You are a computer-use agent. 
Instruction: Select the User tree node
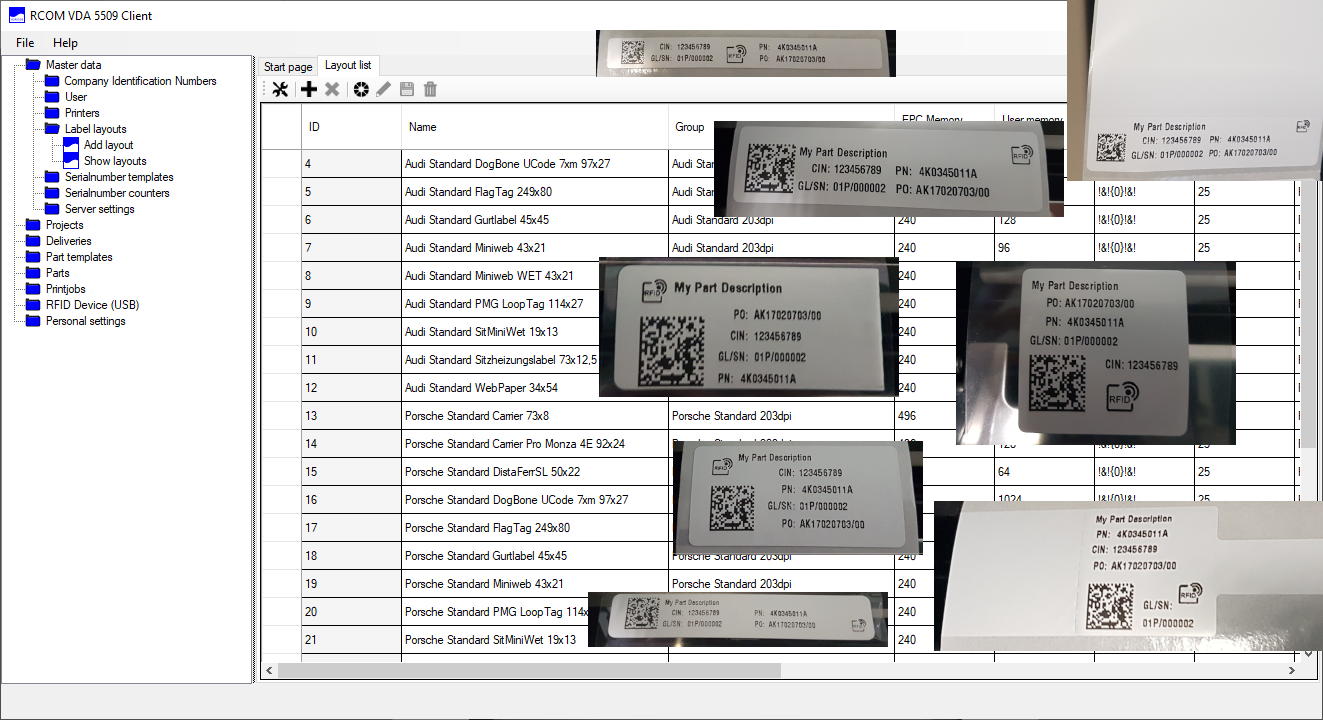[x=76, y=97]
